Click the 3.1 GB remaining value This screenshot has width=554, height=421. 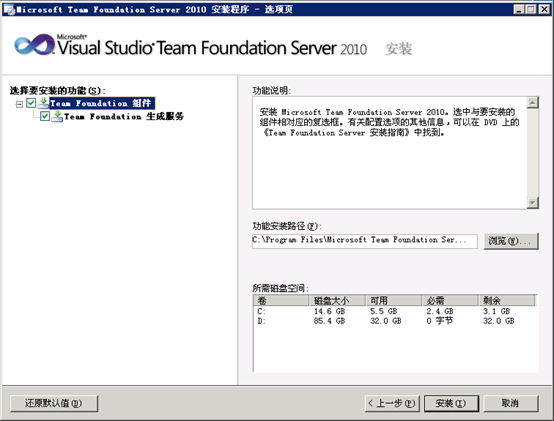(x=496, y=312)
